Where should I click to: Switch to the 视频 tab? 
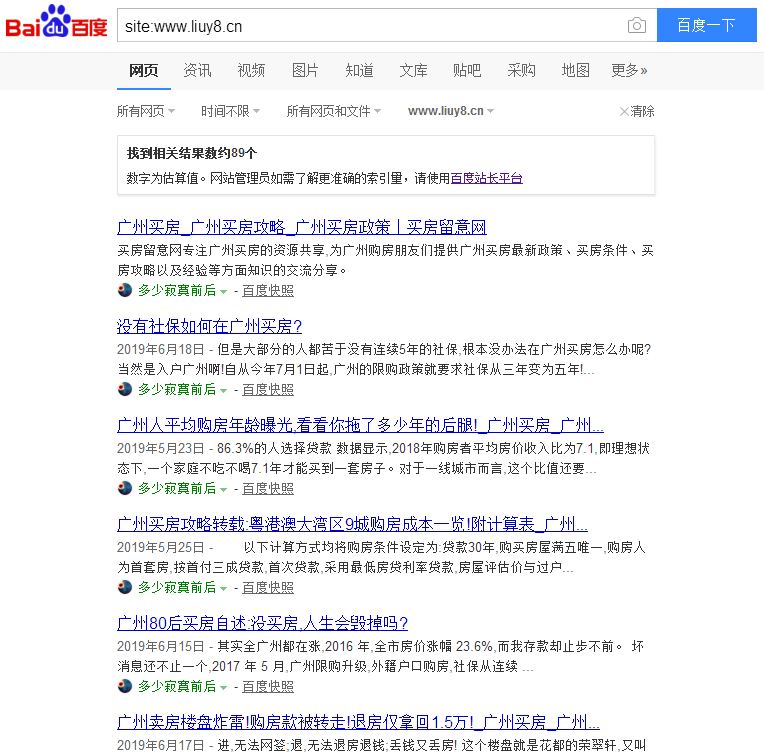pyautogui.click(x=251, y=71)
